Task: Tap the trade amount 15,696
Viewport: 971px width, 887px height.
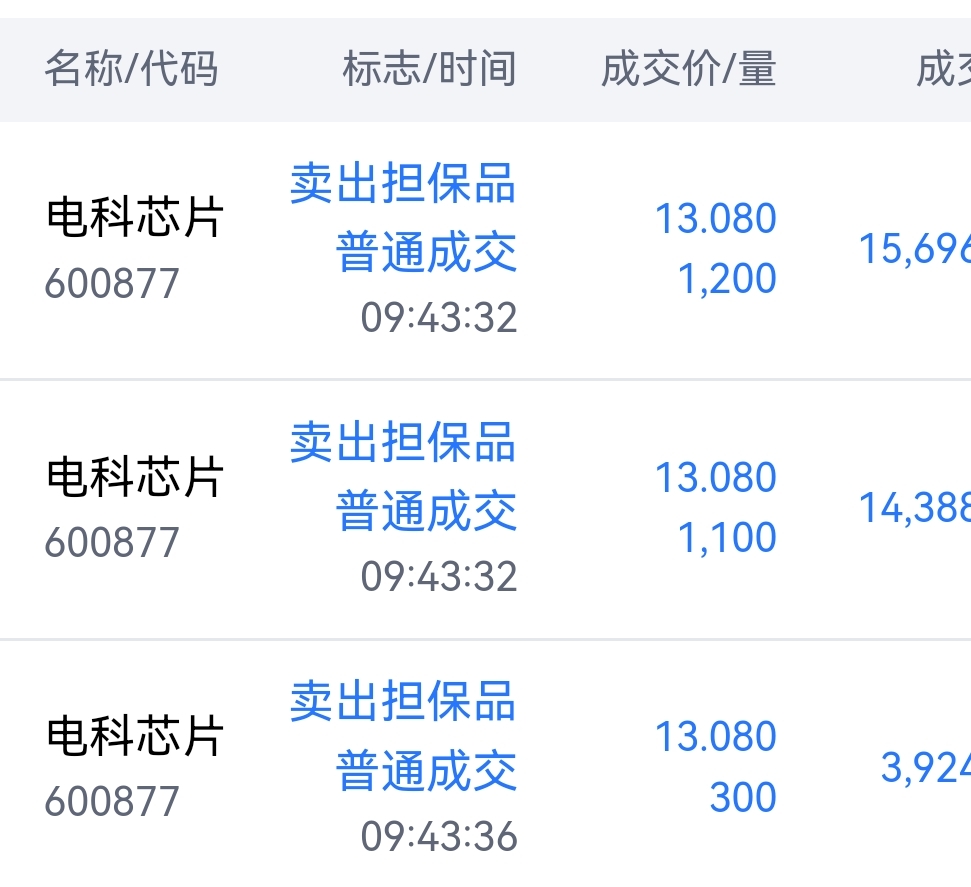Action: click(x=915, y=249)
